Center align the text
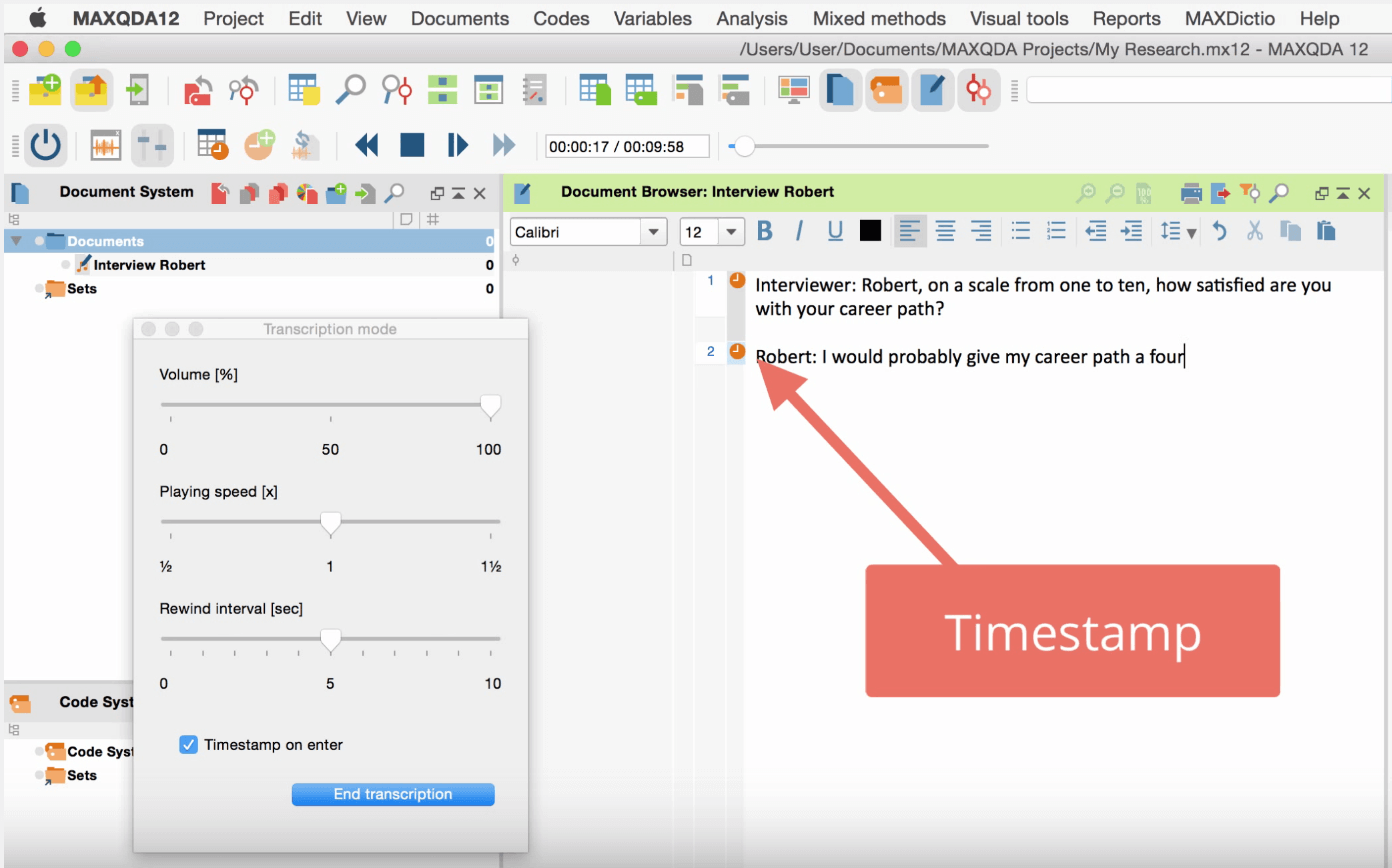The image size is (1392, 868). coord(945,232)
